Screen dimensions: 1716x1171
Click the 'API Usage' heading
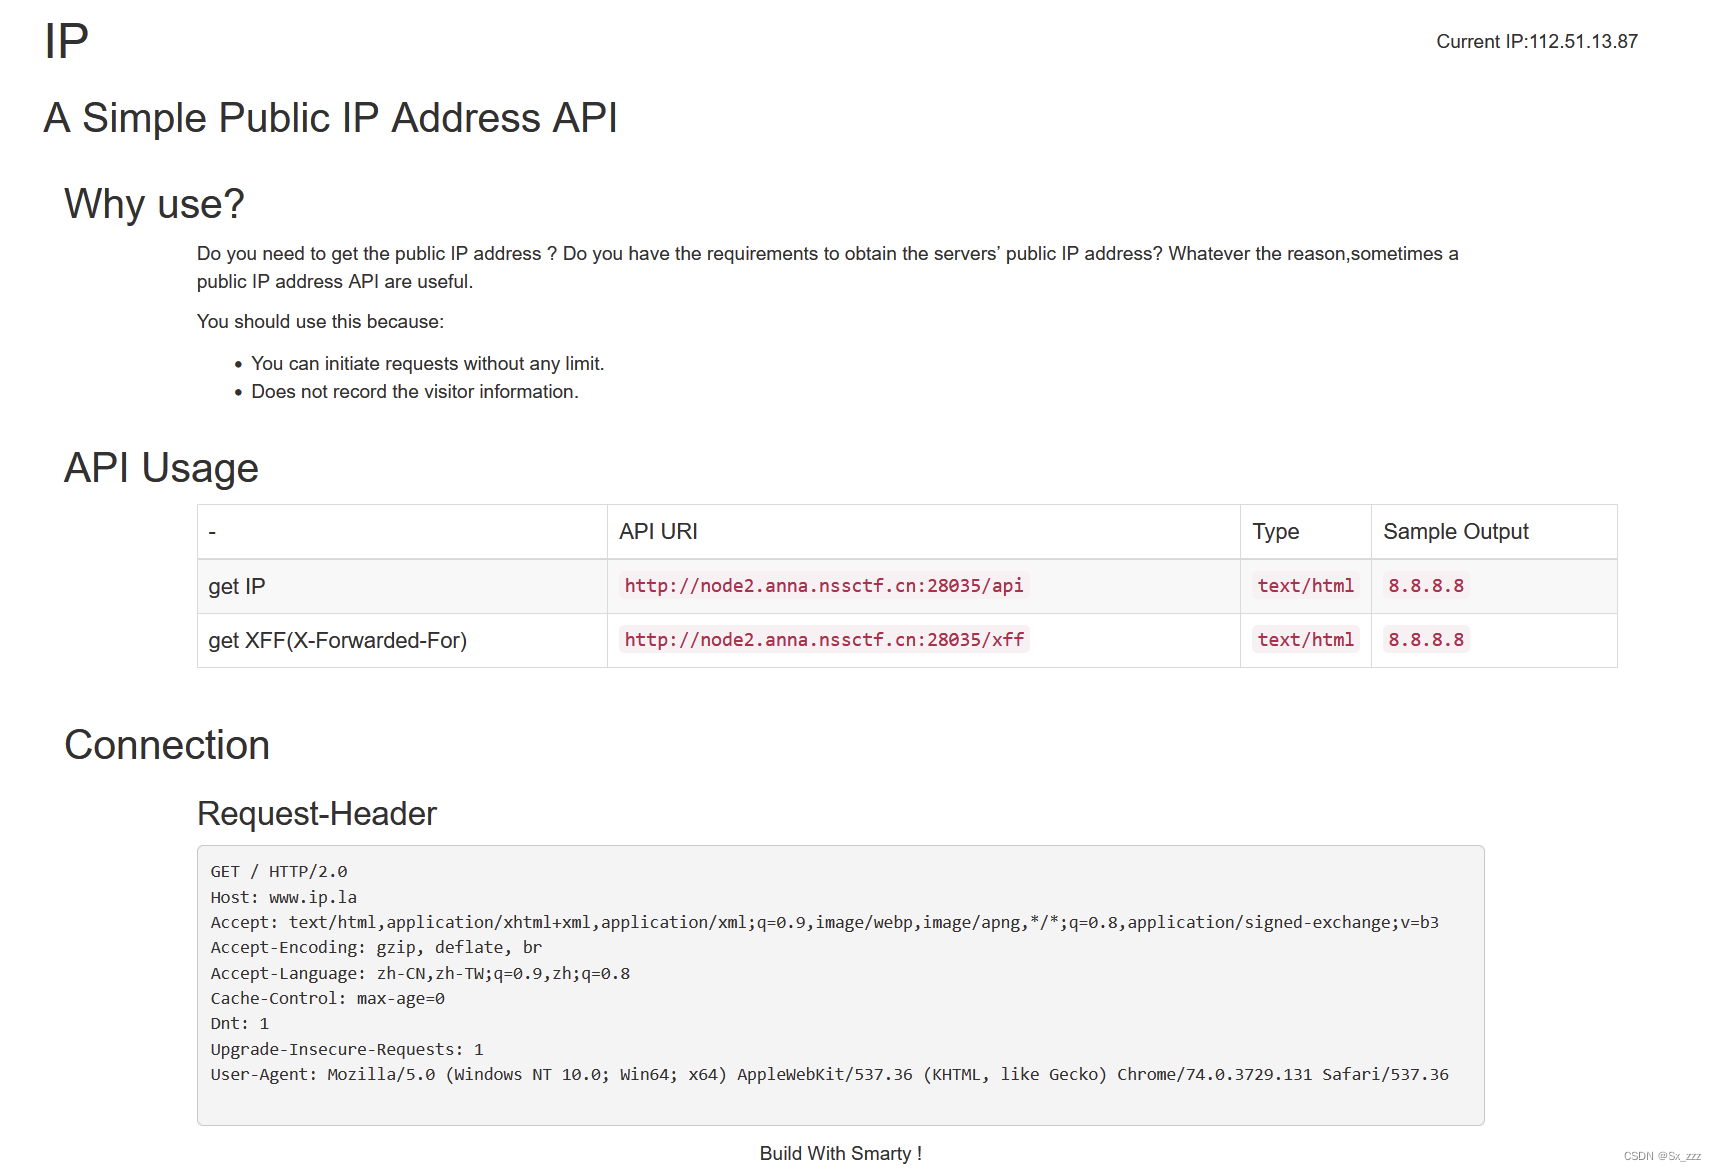click(161, 468)
